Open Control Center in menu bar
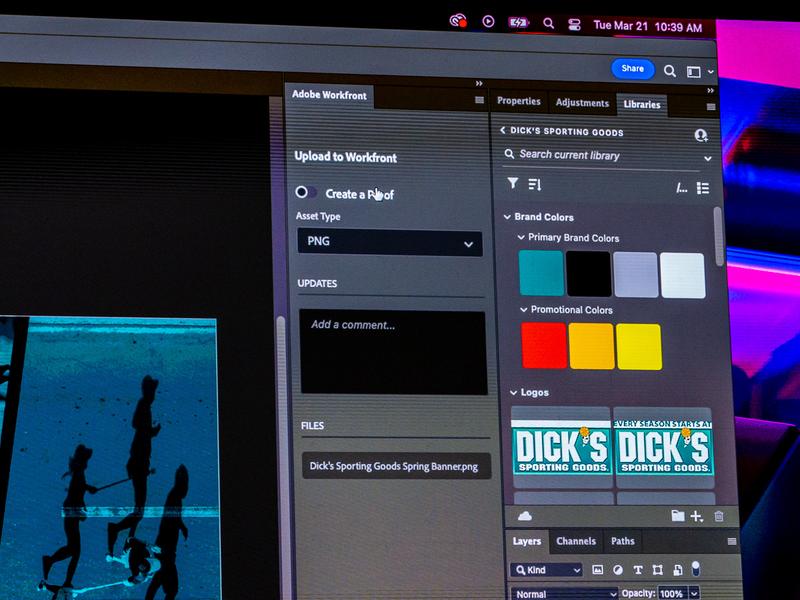 574,24
